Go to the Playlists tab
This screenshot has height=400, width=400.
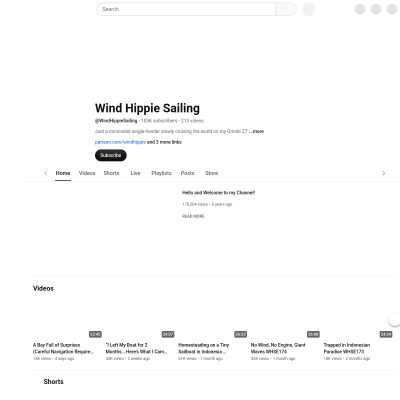tap(161, 173)
